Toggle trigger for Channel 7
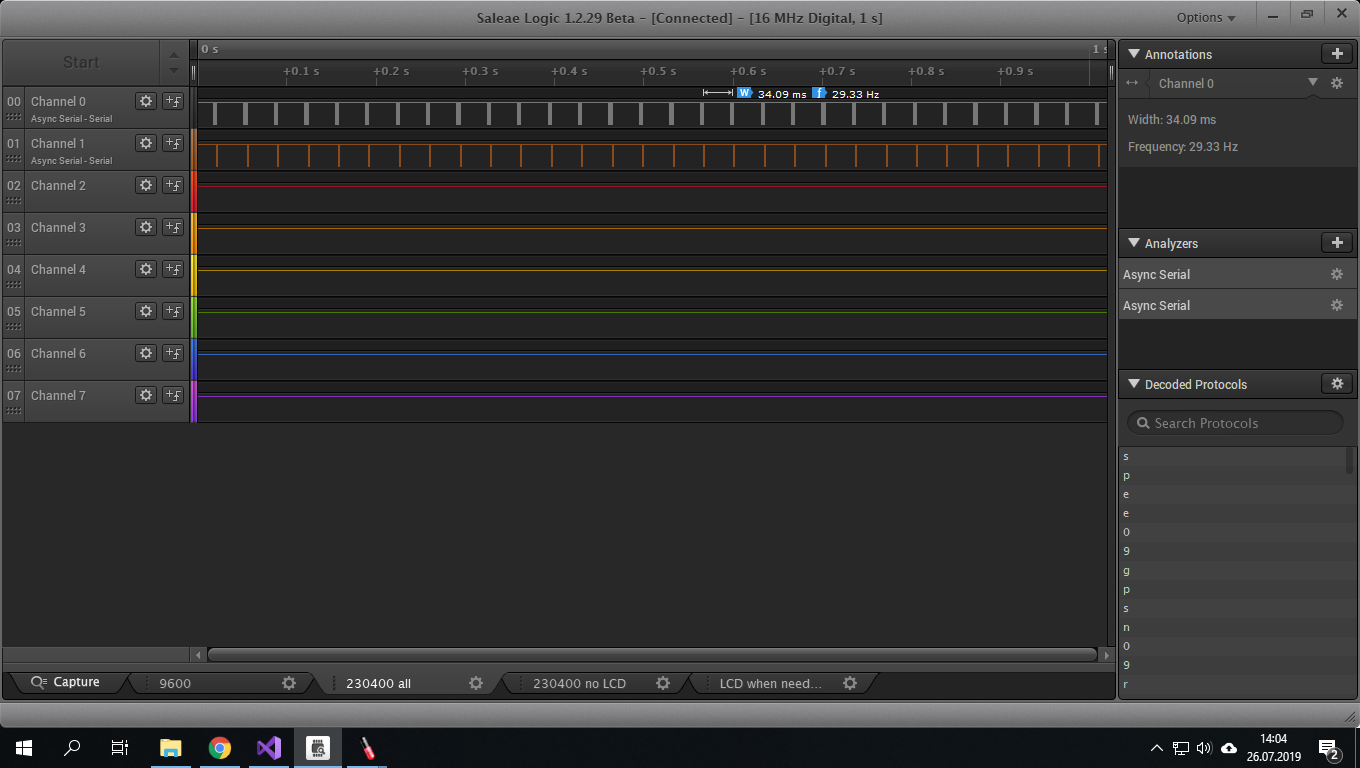Image resolution: width=1360 pixels, height=768 pixels. click(x=173, y=395)
